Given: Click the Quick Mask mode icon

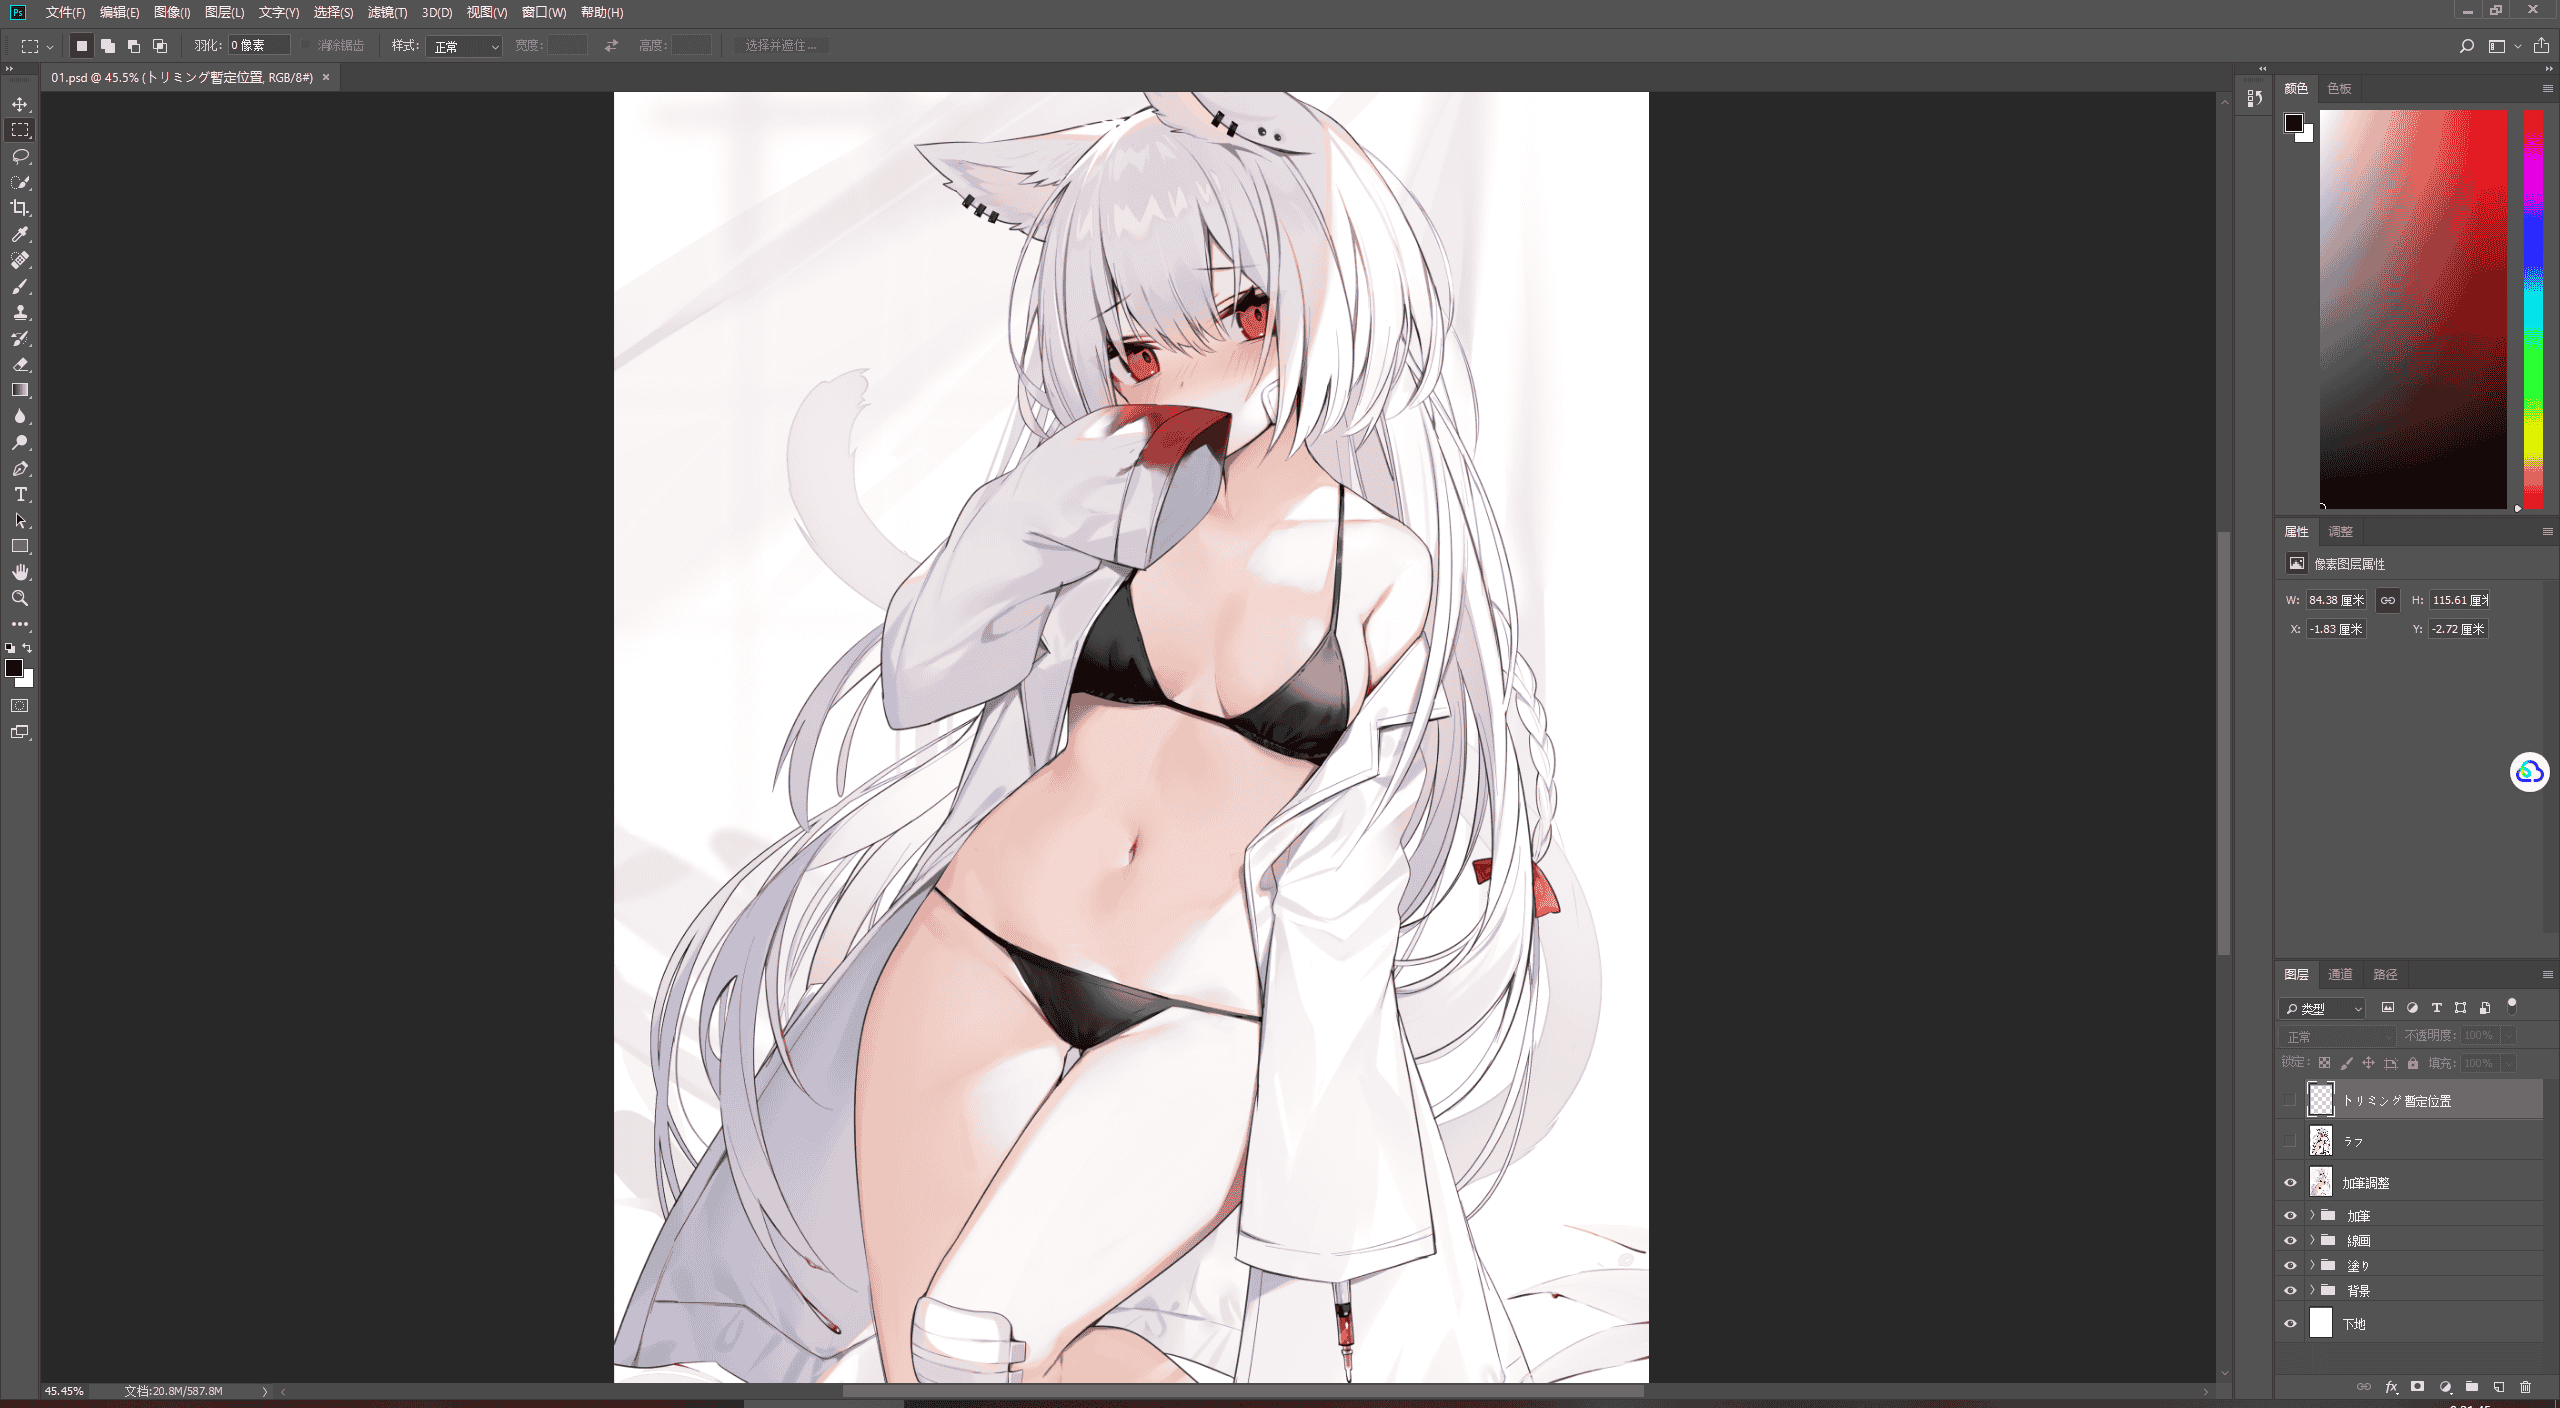Looking at the screenshot, I should pyautogui.click(x=20, y=706).
